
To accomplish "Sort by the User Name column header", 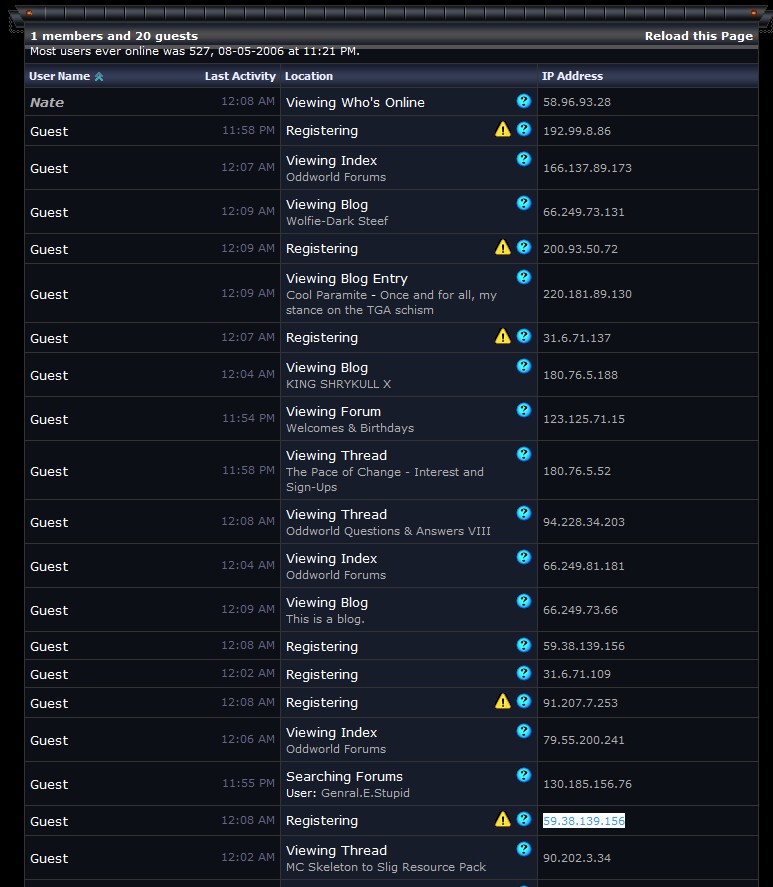I will coord(59,76).
